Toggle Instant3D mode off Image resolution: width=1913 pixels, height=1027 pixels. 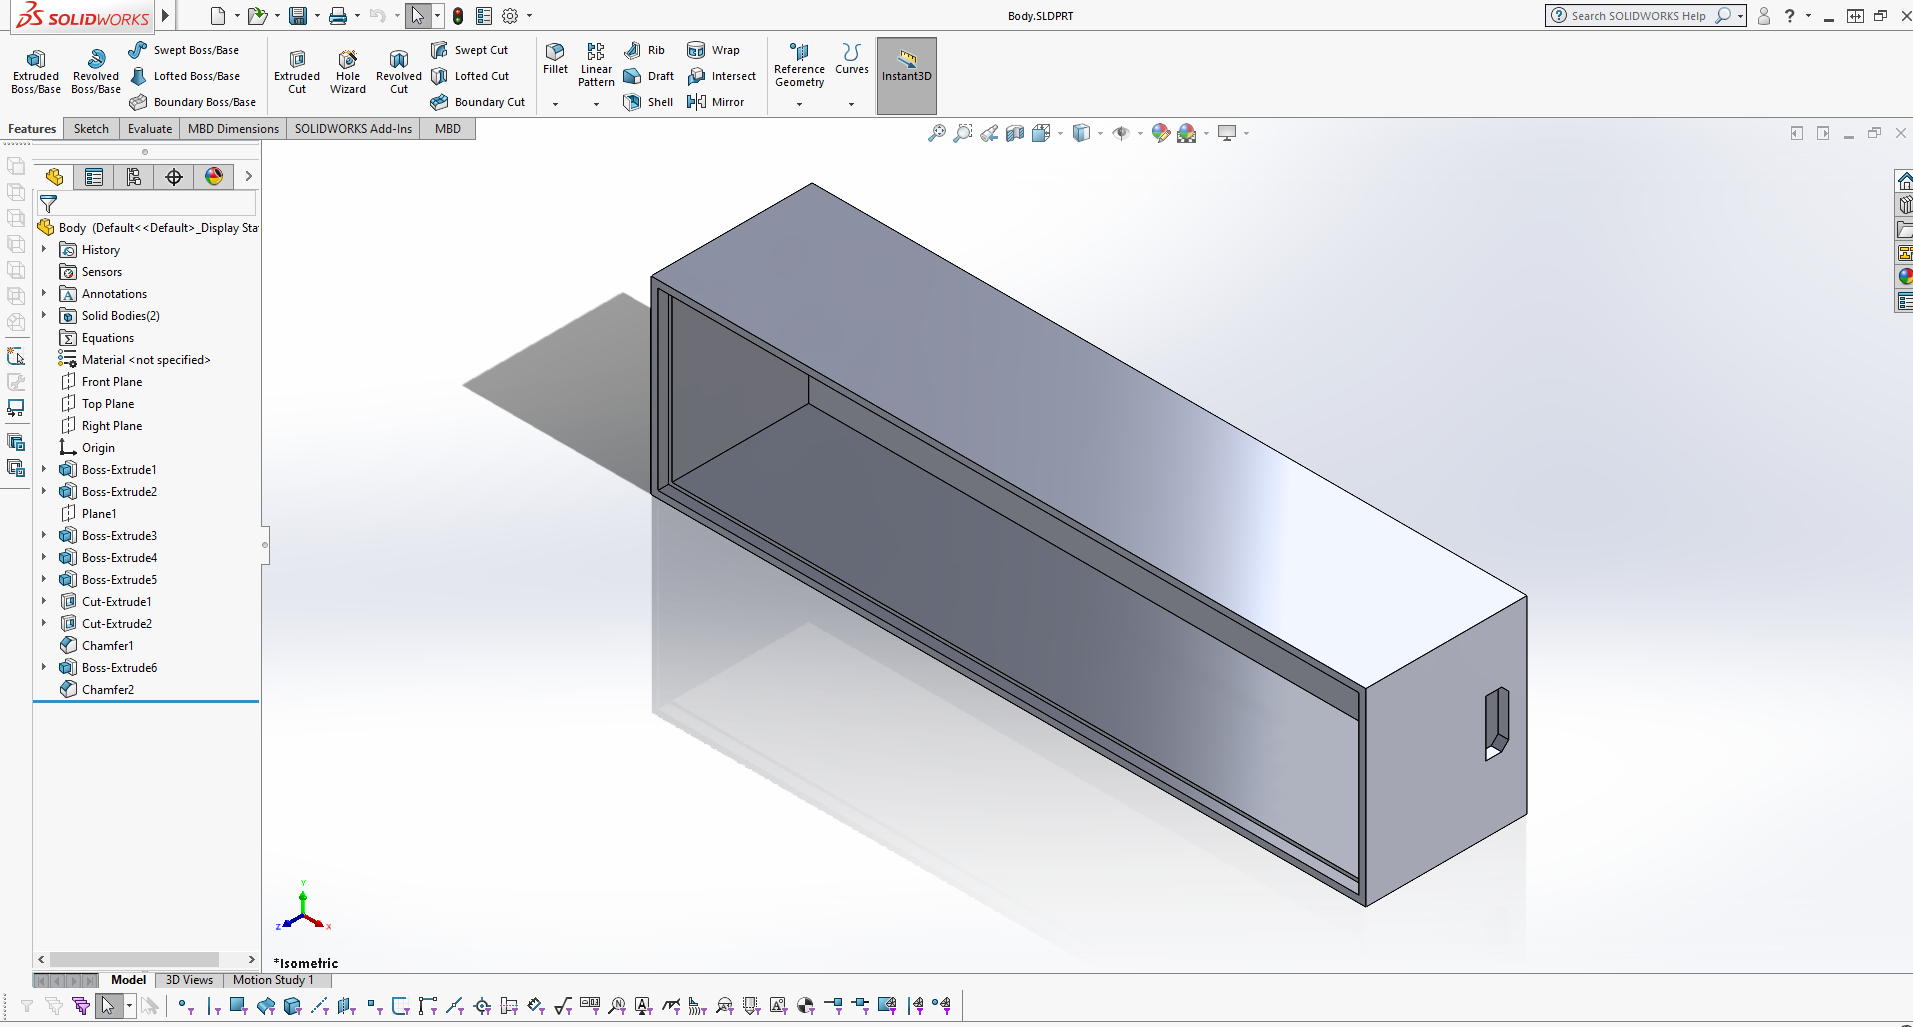(x=906, y=73)
